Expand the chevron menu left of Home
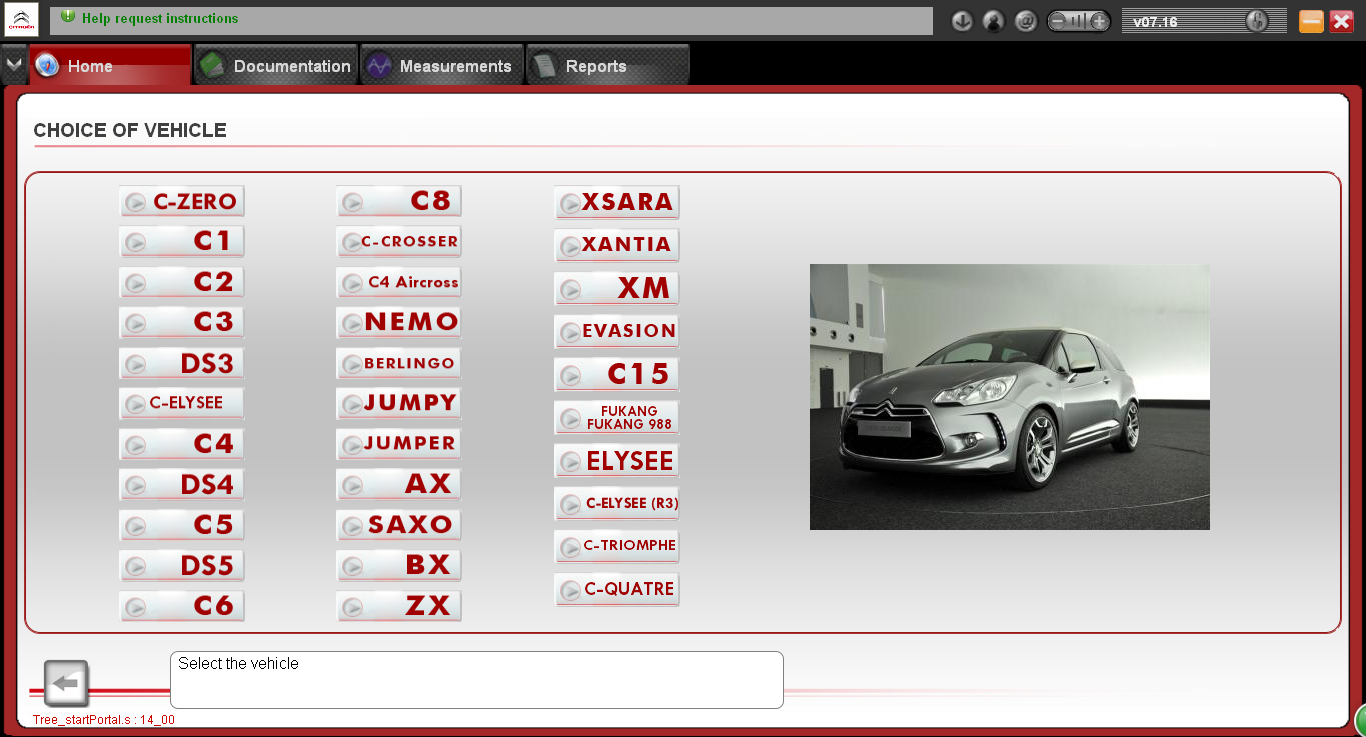Image resolution: width=1366 pixels, height=737 pixels. (x=13, y=65)
